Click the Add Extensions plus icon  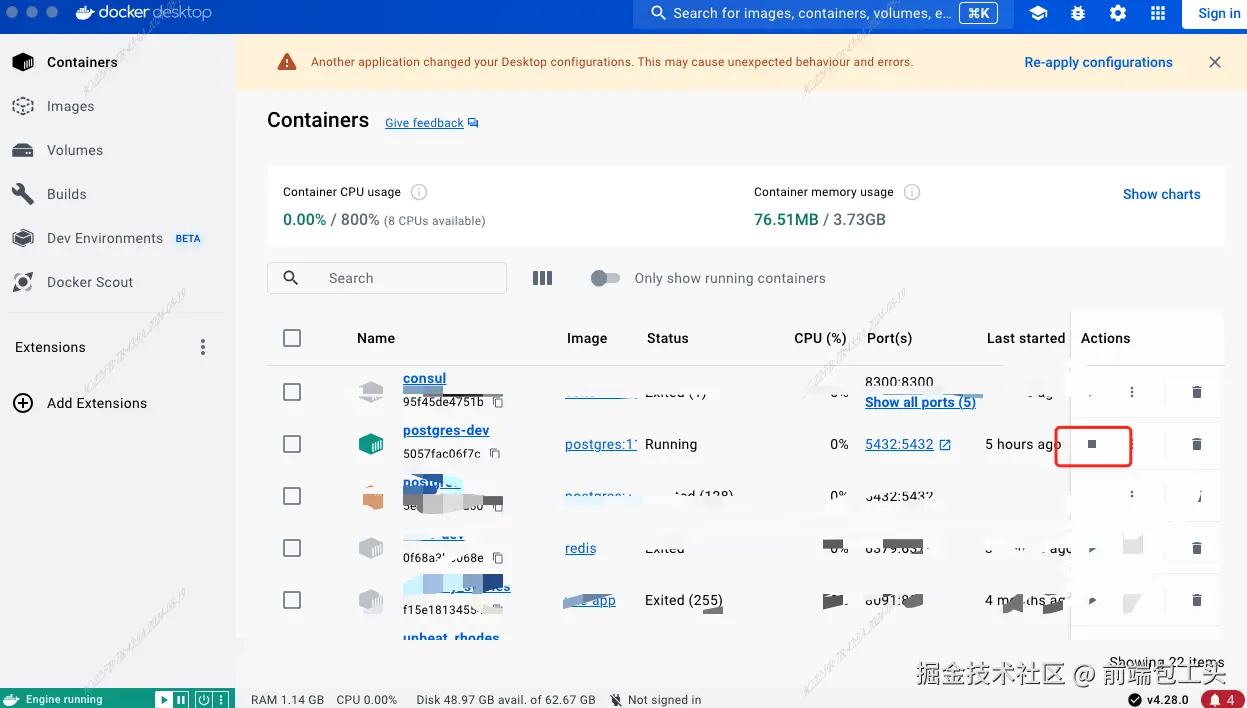pyautogui.click(x=22, y=403)
